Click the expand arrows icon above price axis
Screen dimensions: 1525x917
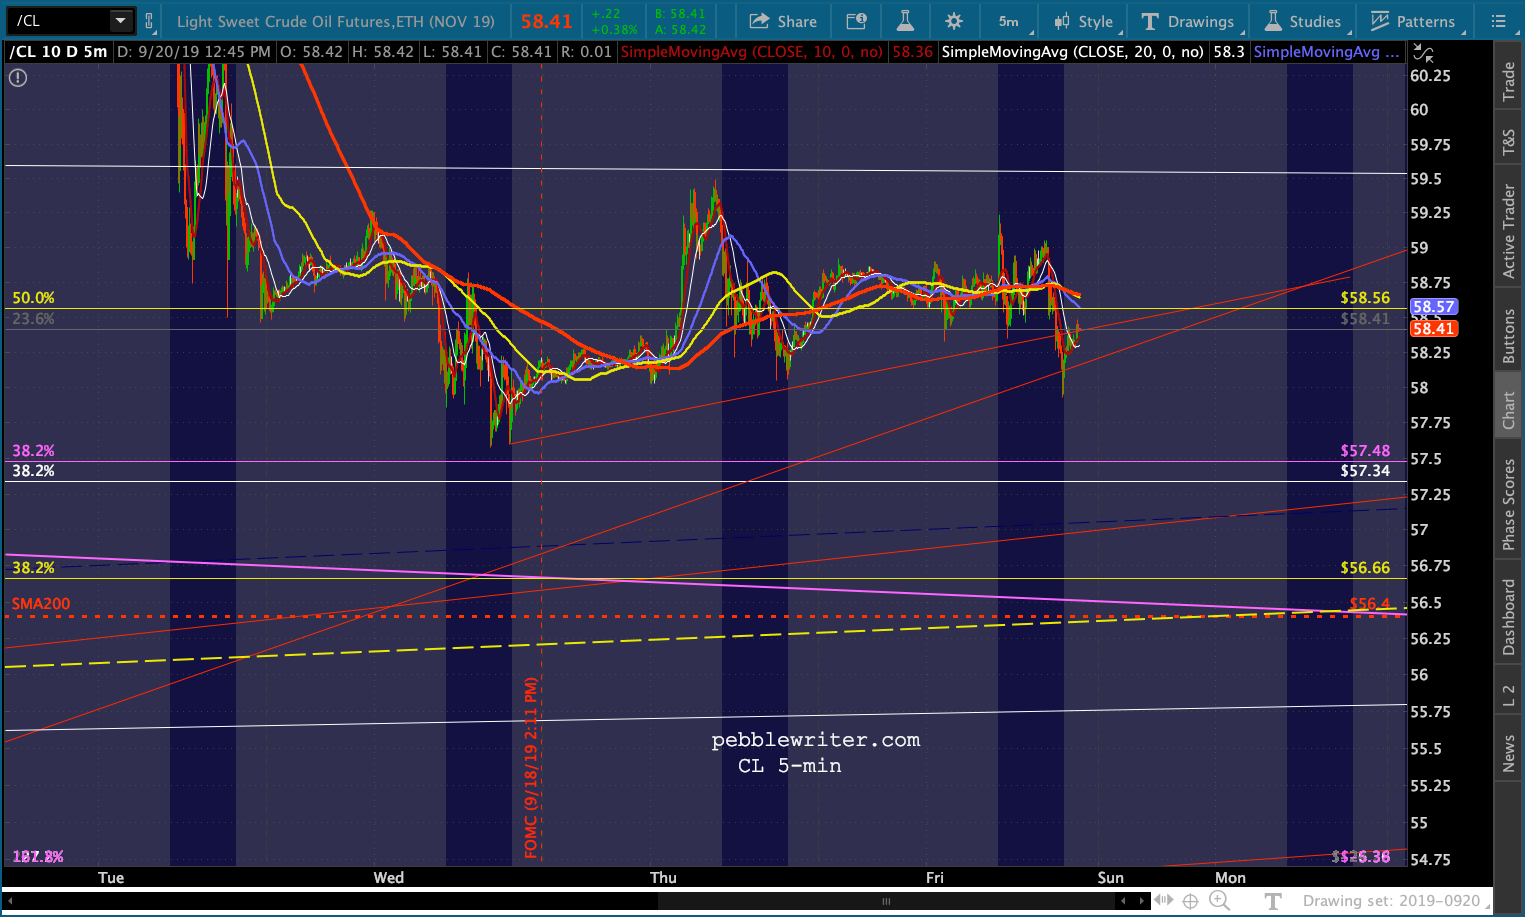coord(1424,53)
